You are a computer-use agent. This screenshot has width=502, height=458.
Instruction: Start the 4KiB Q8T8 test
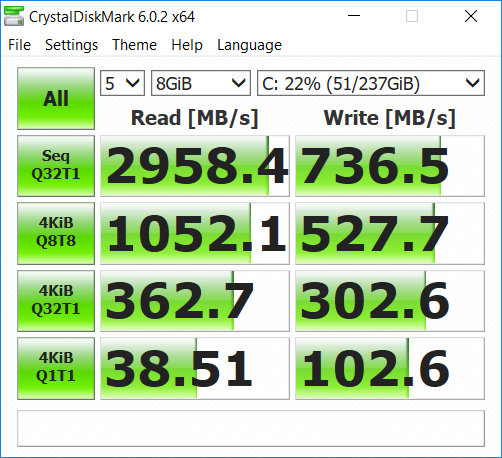click(56, 233)
